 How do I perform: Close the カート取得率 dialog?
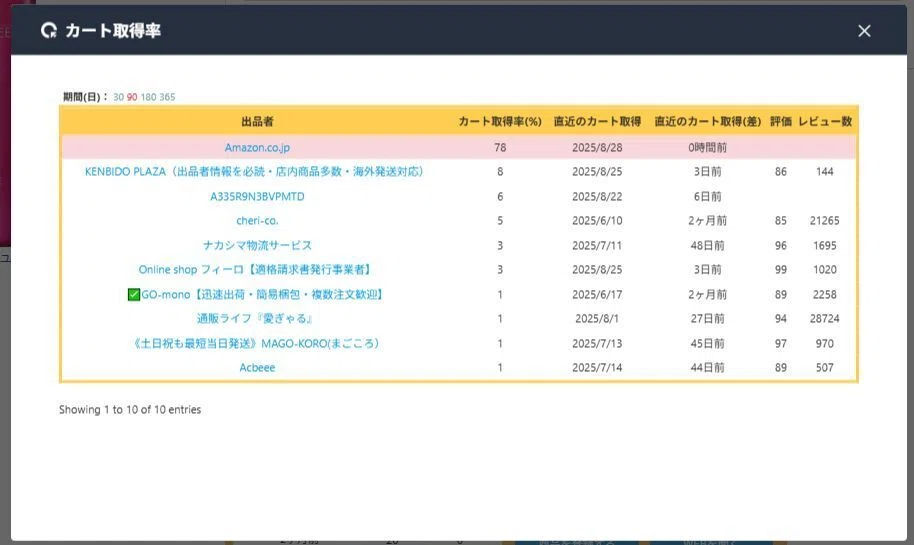tap(864, 31)
